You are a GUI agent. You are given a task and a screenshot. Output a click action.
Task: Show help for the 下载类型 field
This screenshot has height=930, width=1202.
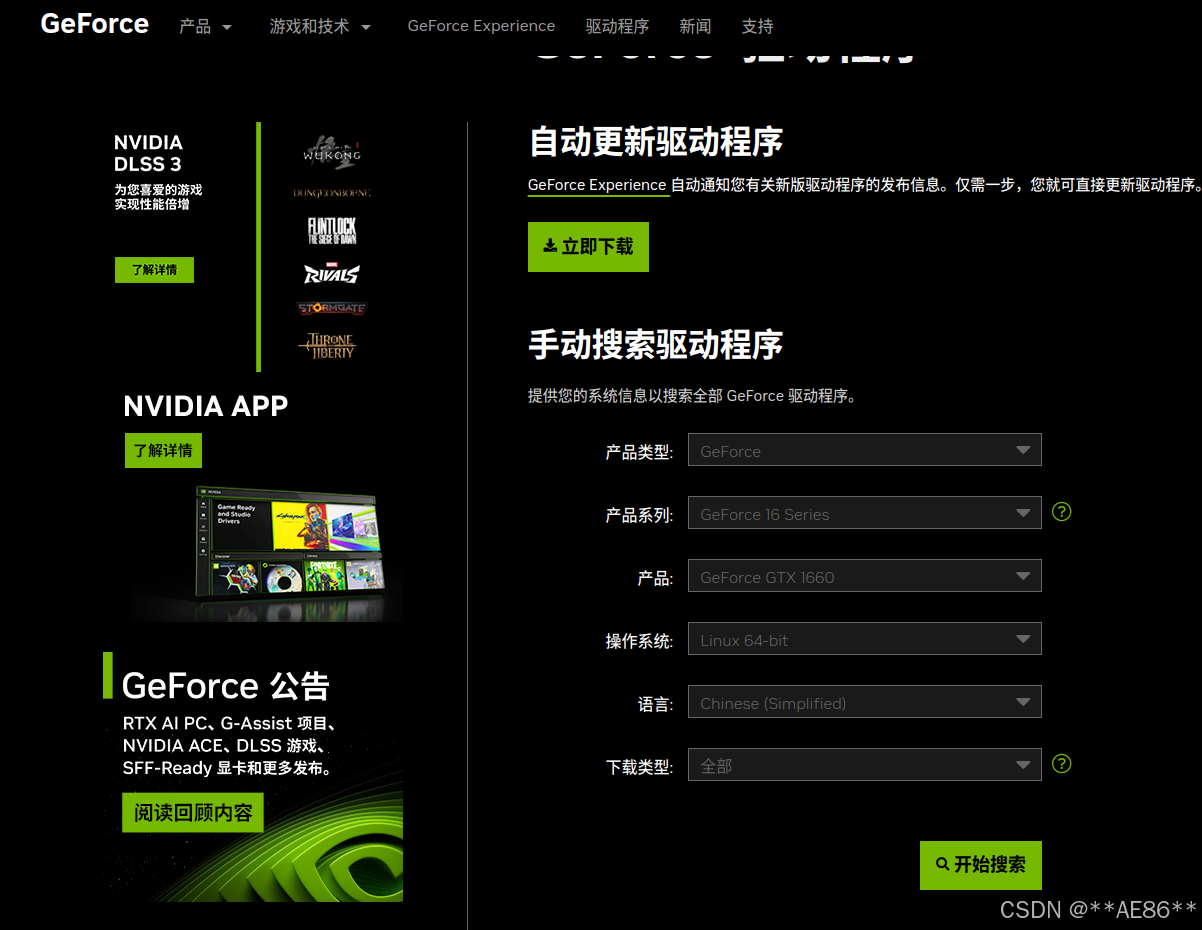pyautogui.click(x=1062, y=764)
